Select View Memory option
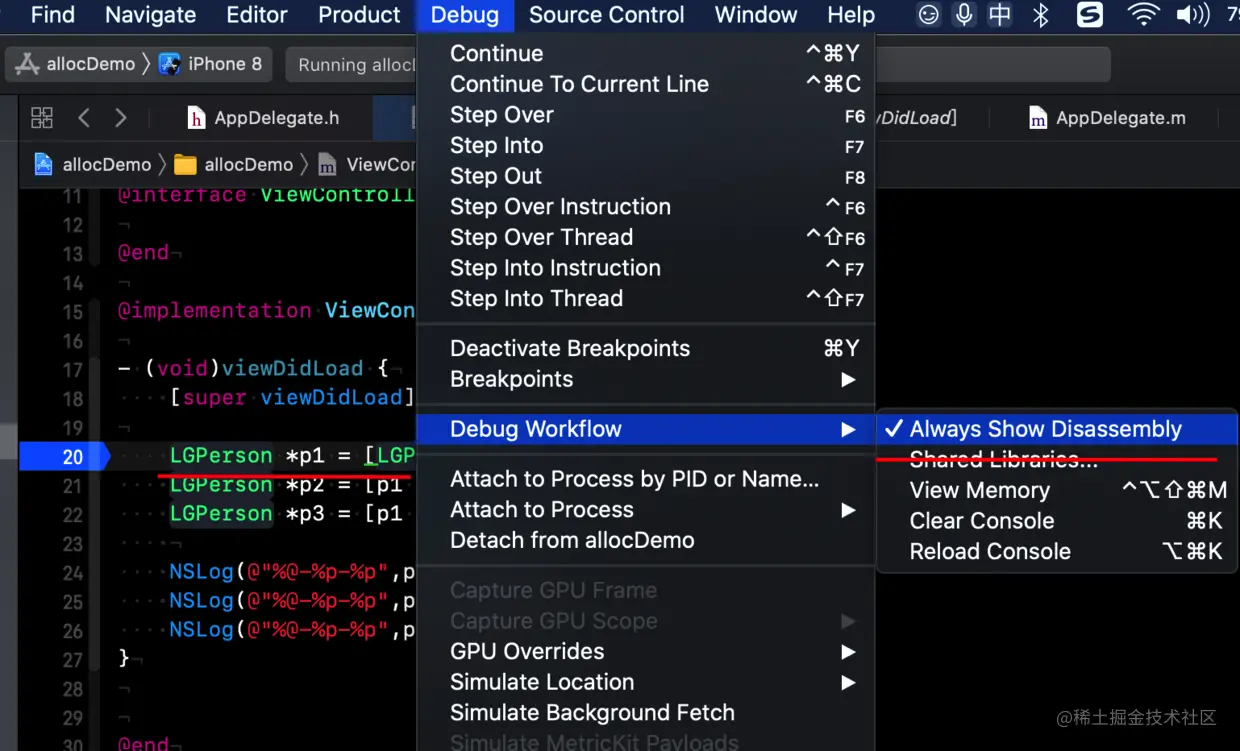This screenshot has height=751, width=1240. pyautogui.click(x=980, y=490)
